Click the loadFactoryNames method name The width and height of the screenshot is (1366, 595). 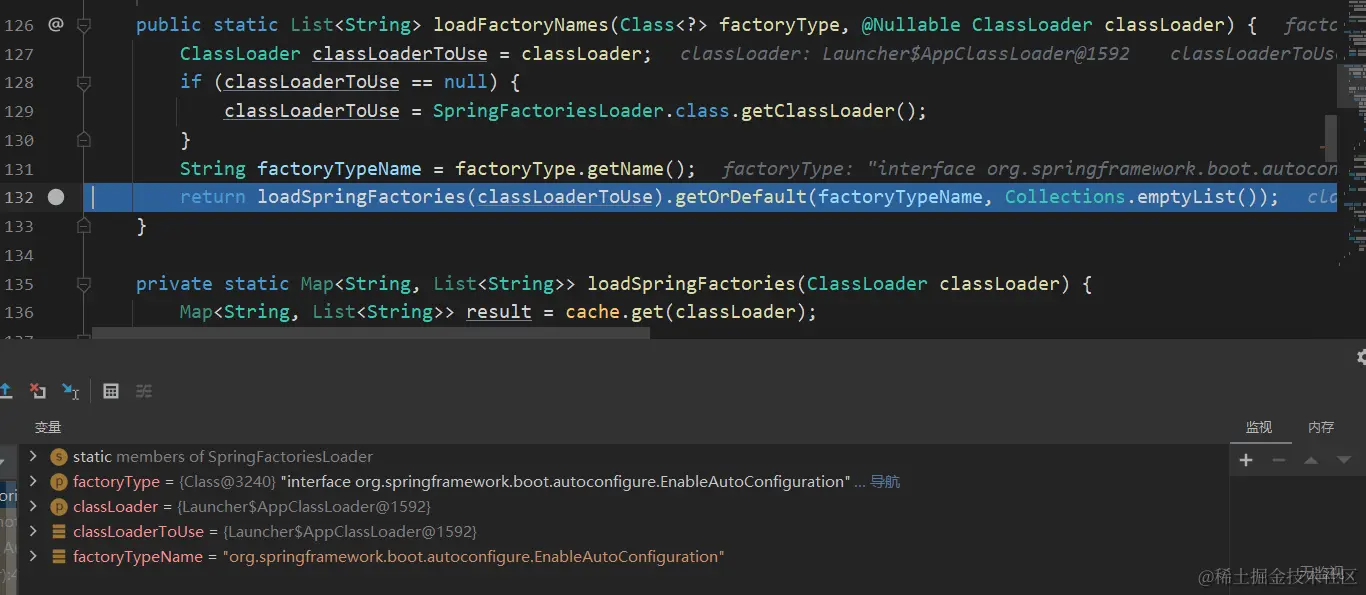pyautogui.click(x=520, y=25)
